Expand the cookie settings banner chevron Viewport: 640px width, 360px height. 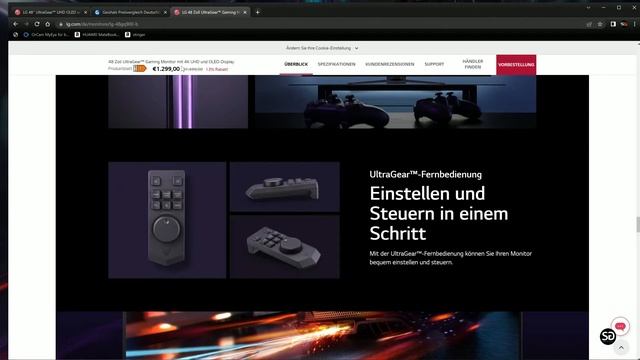pyautogui.click(x=356, y=48)
